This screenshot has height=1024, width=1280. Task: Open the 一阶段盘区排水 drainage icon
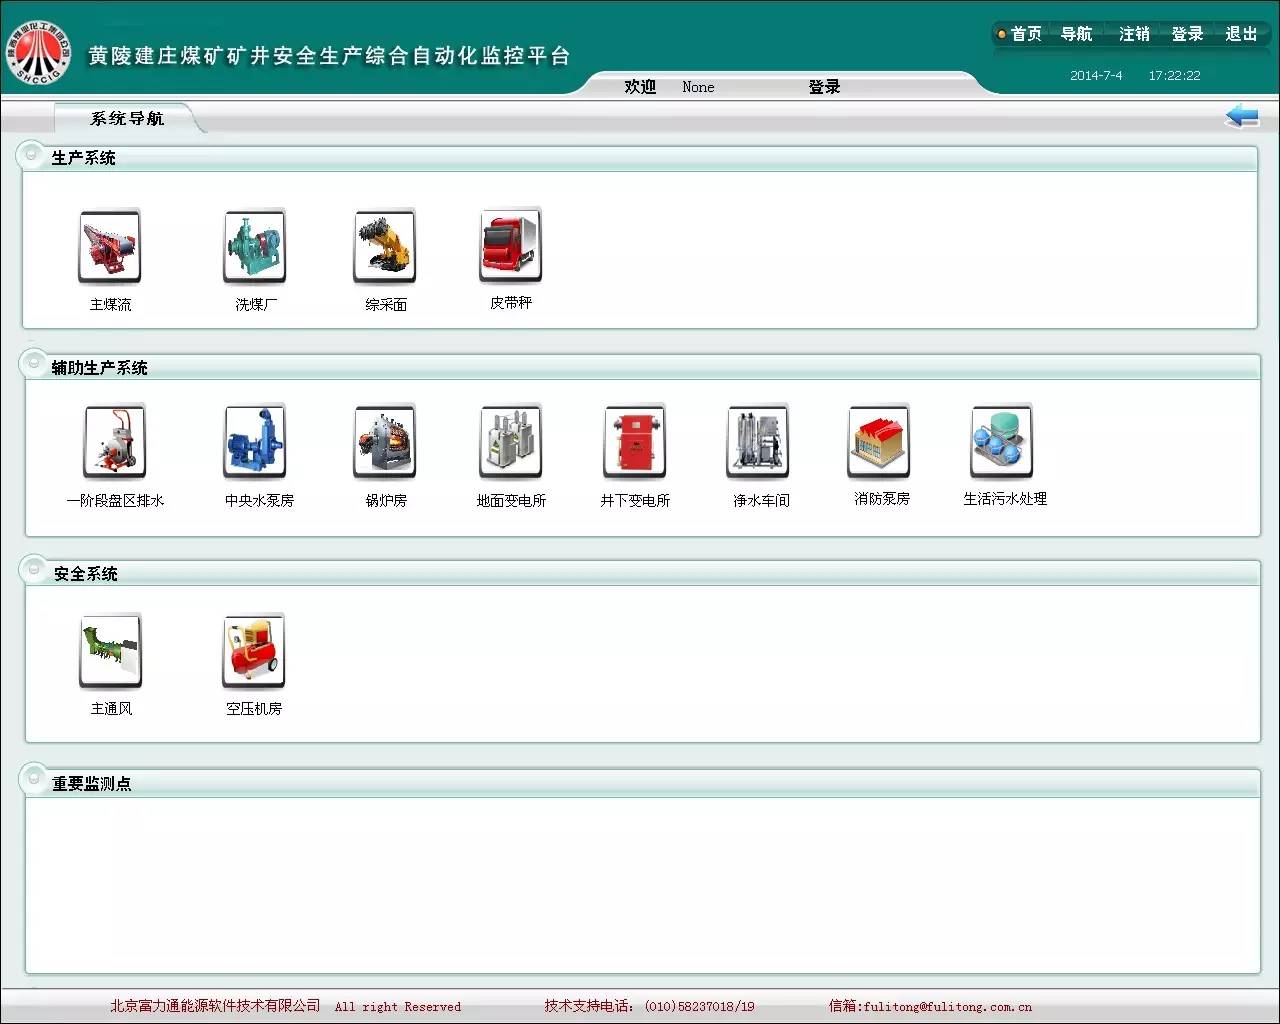(115, 443)
